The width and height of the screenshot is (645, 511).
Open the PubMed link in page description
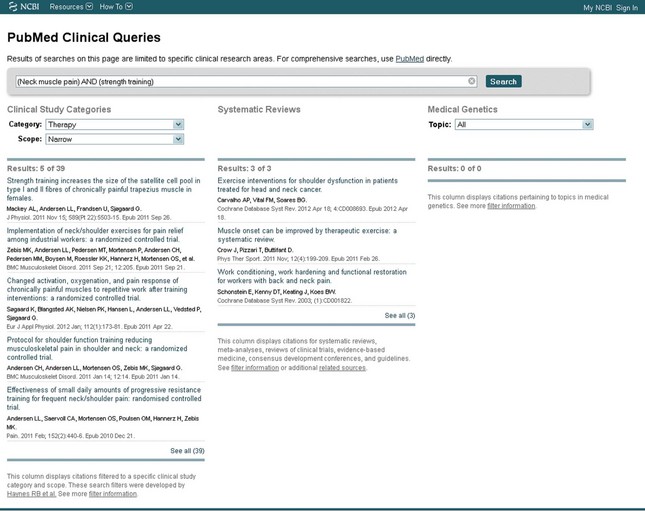pos(409,59)
